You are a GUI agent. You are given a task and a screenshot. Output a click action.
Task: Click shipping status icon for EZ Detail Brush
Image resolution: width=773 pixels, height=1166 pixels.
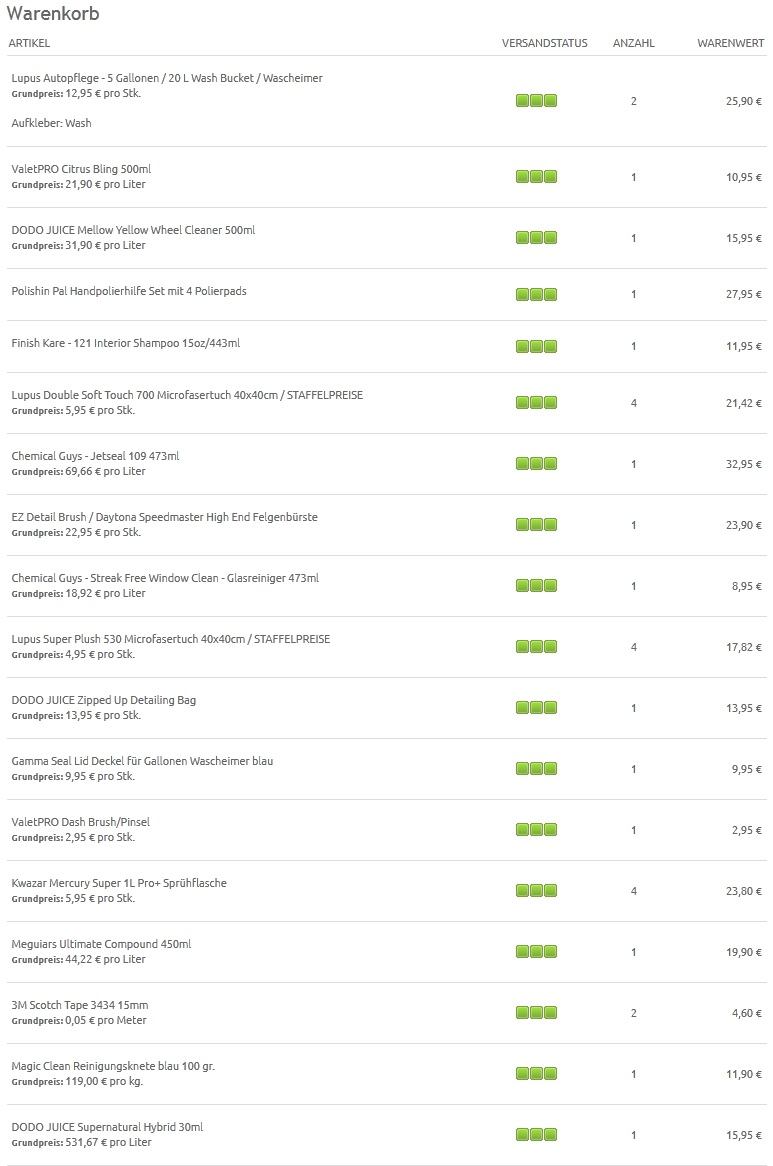point(536,524)
